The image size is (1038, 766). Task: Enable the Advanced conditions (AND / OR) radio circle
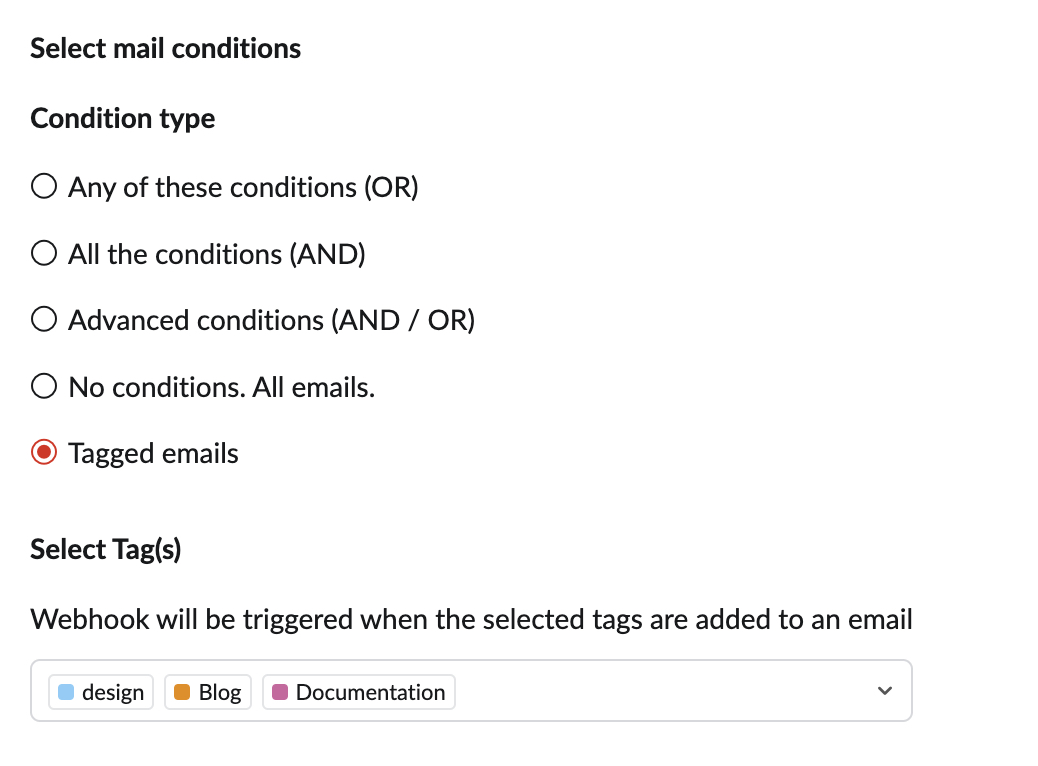click(44, 319)
